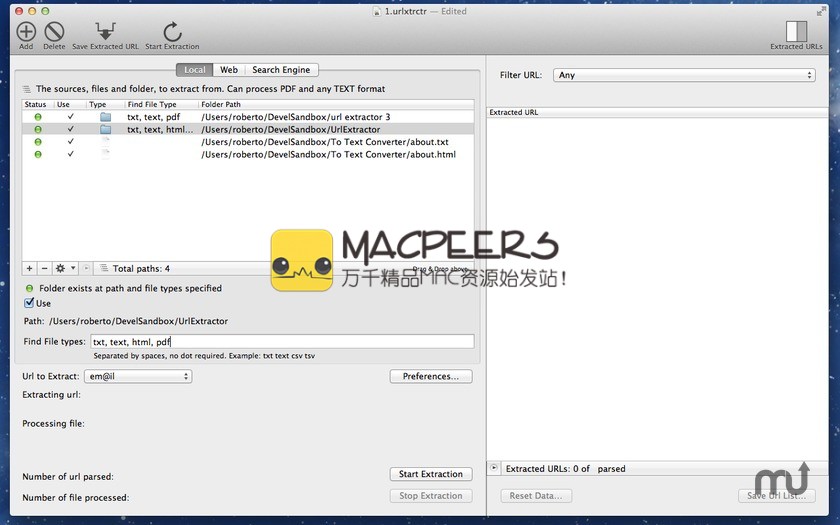Click the Use column header
This screenshot has height=525, width=840.
click(70, 104)
